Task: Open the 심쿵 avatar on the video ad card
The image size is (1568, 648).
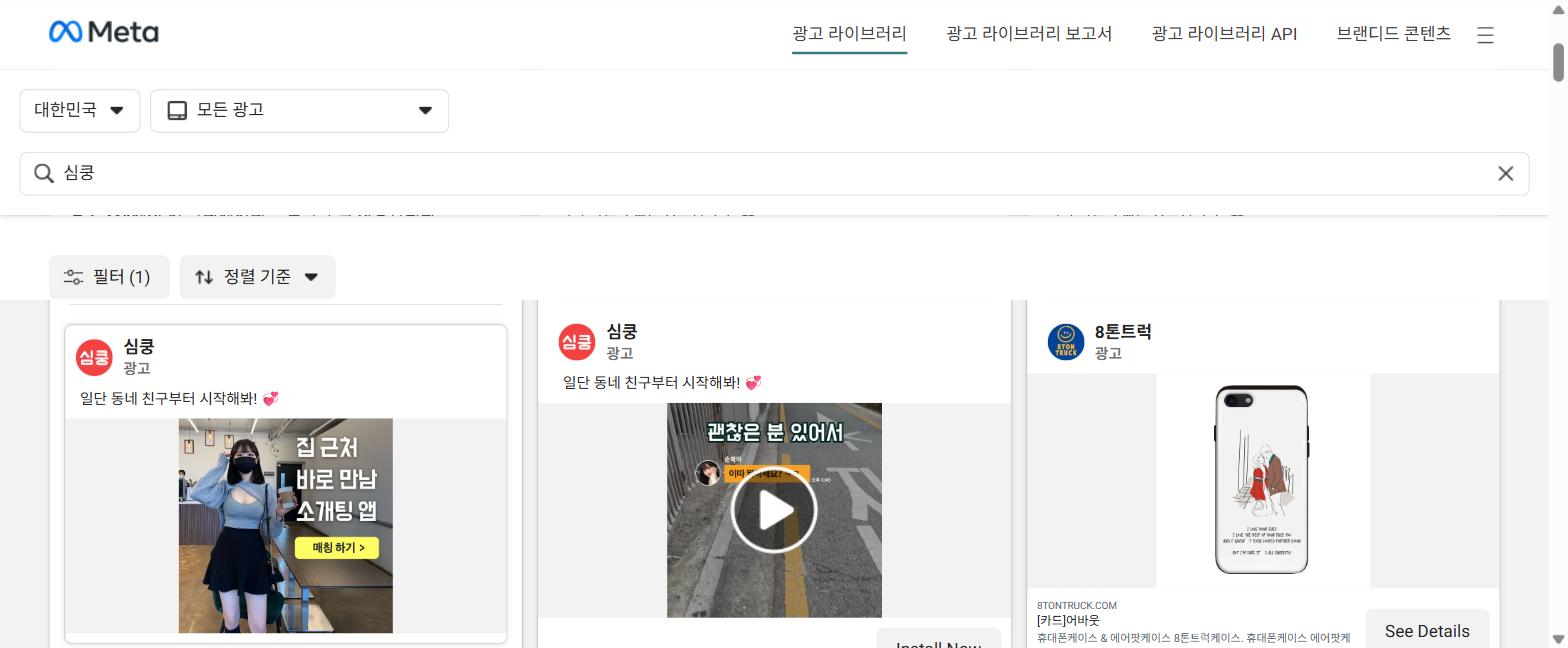Action: coord(577,342)
